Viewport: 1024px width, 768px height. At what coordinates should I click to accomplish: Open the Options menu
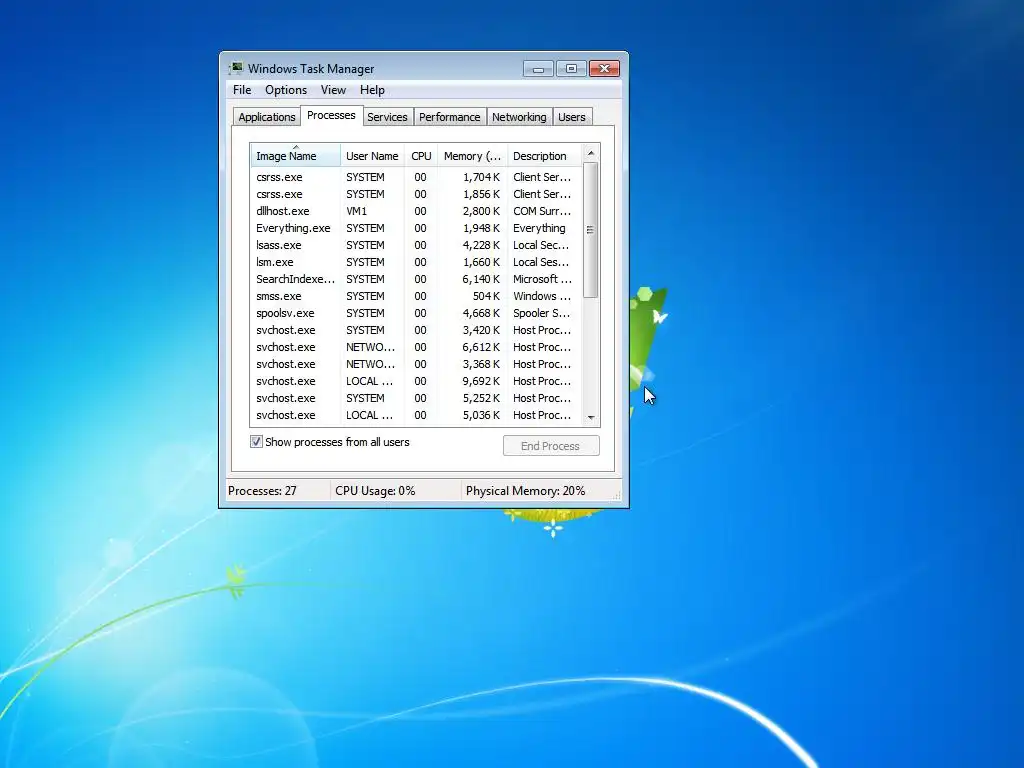[x=285, y=90]
